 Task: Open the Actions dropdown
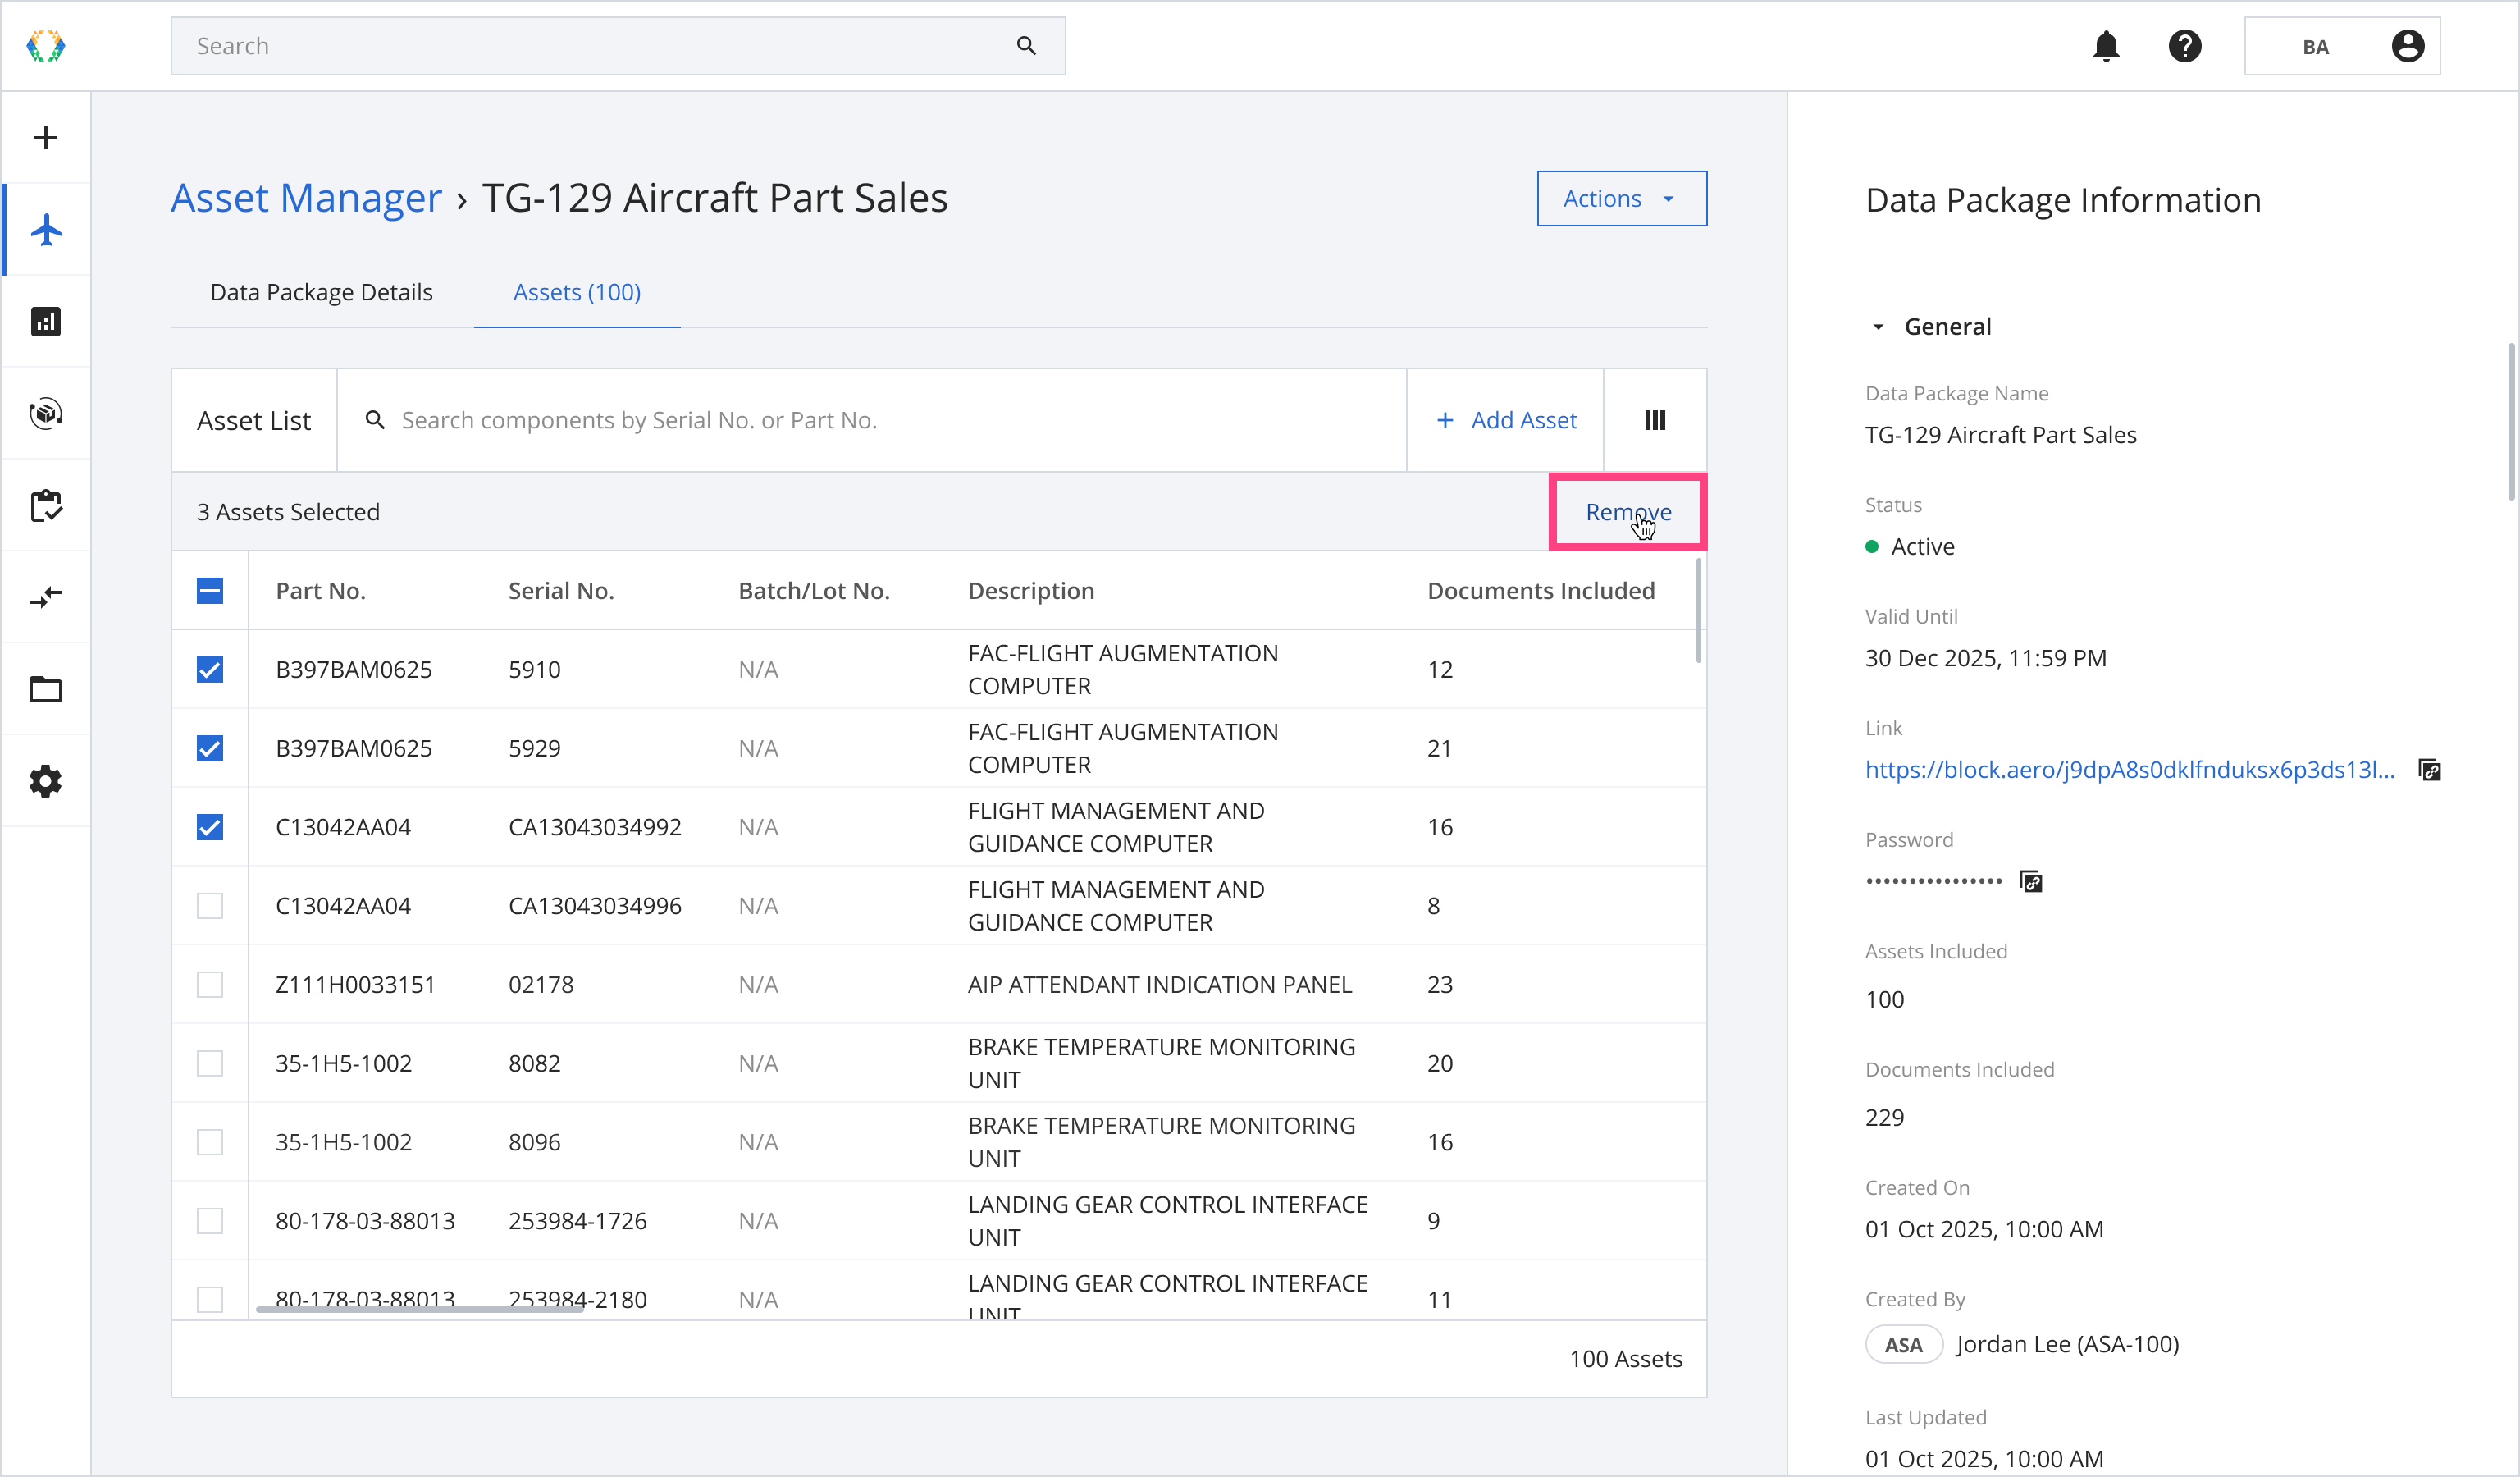pos(1621,199)
